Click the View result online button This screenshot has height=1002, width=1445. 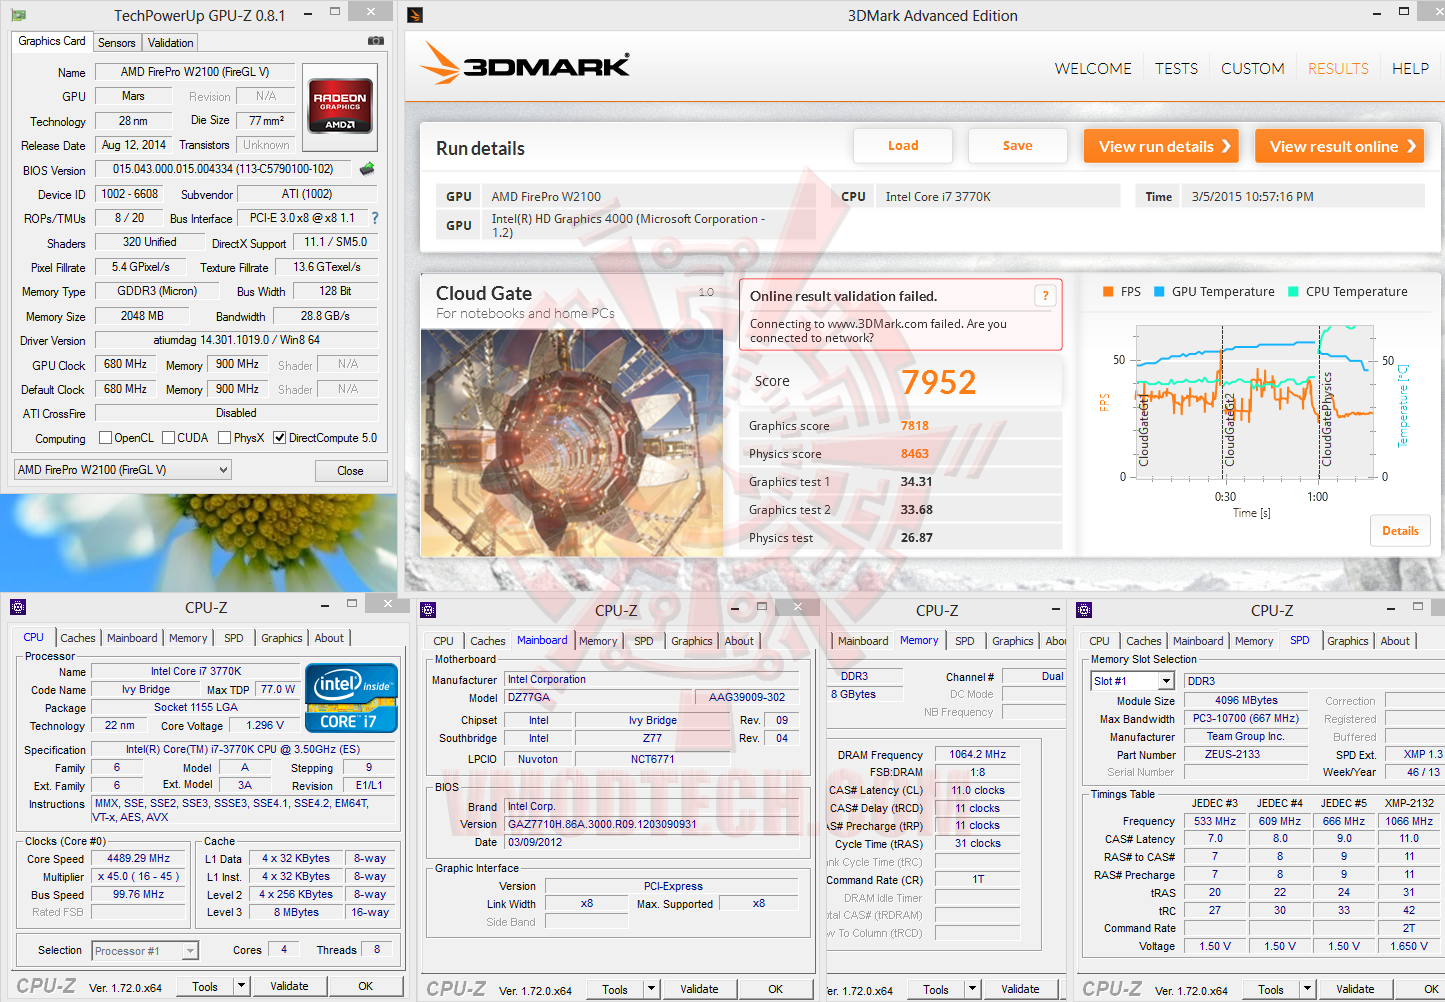1339,145
